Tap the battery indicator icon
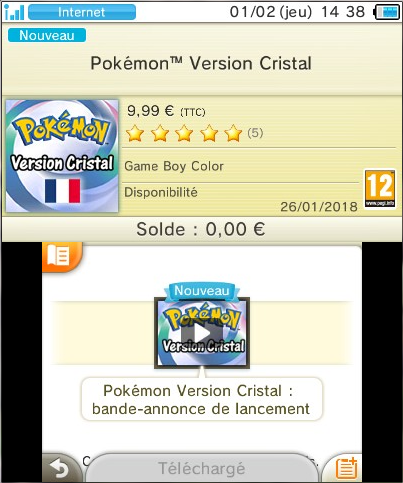The image size is (403, 483). [387, 12]
